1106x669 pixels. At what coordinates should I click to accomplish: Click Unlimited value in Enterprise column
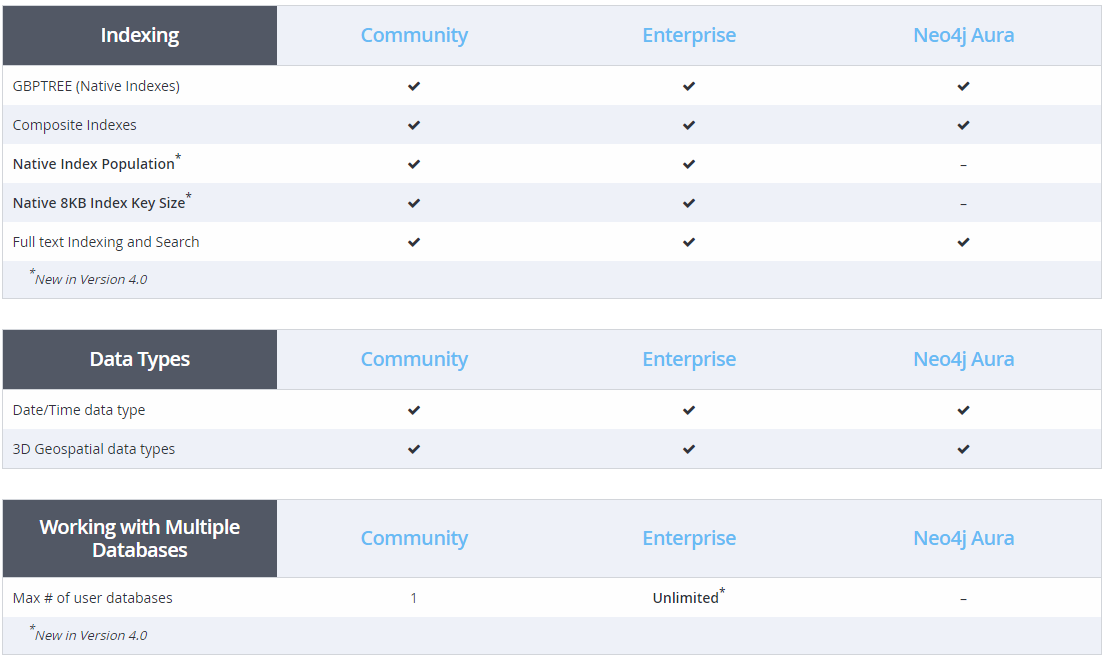(x=688, y=597)
